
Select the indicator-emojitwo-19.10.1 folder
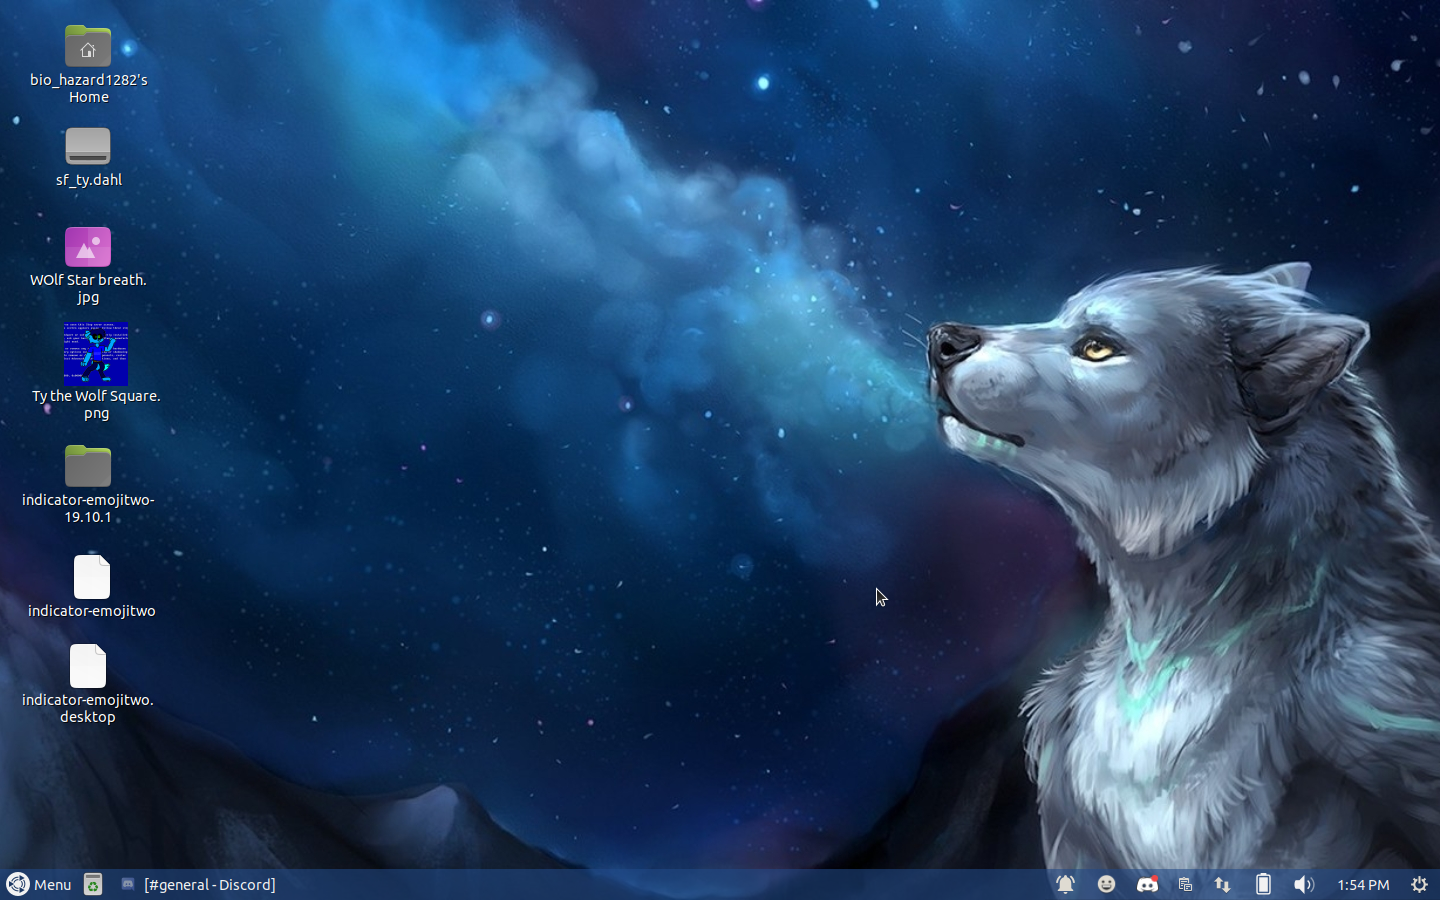pyautogui.click(x=88, y=466)
